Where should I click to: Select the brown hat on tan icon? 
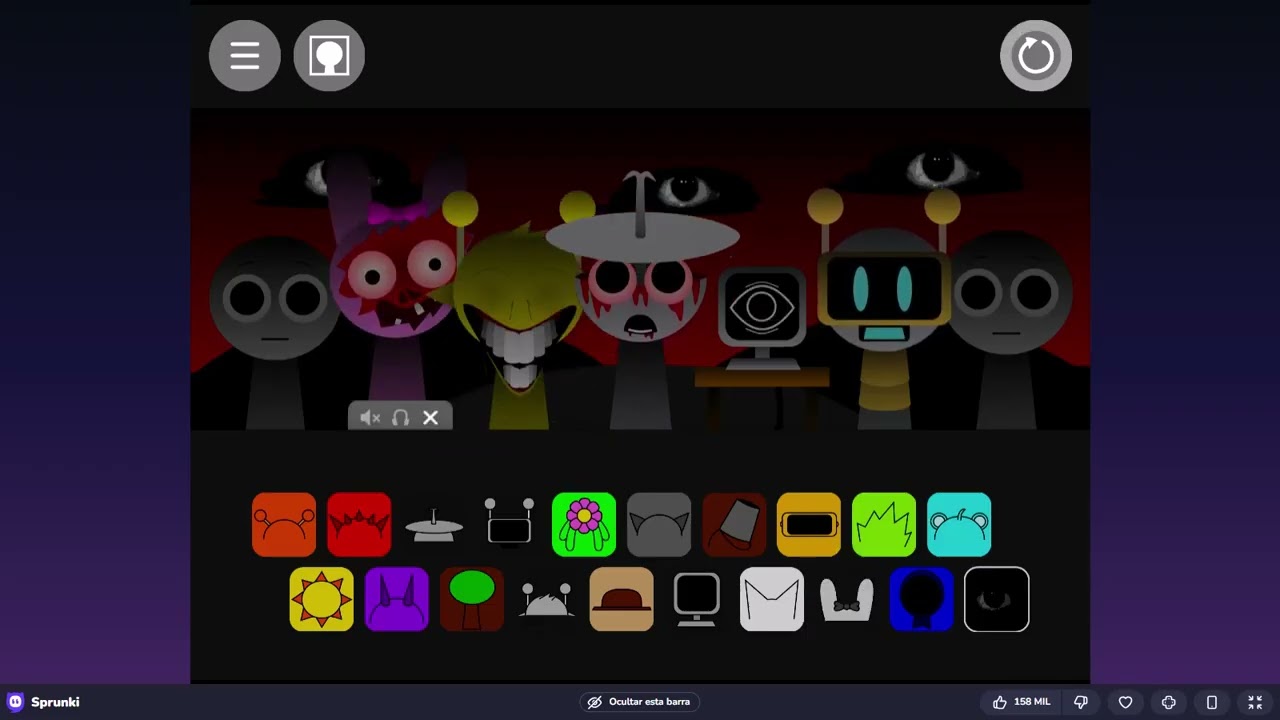click(622, 599)
